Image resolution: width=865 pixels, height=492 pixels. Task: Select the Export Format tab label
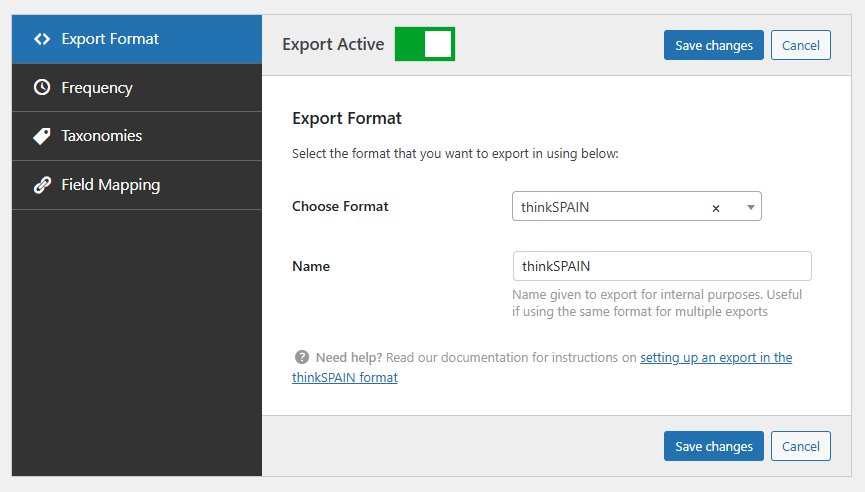110,39
